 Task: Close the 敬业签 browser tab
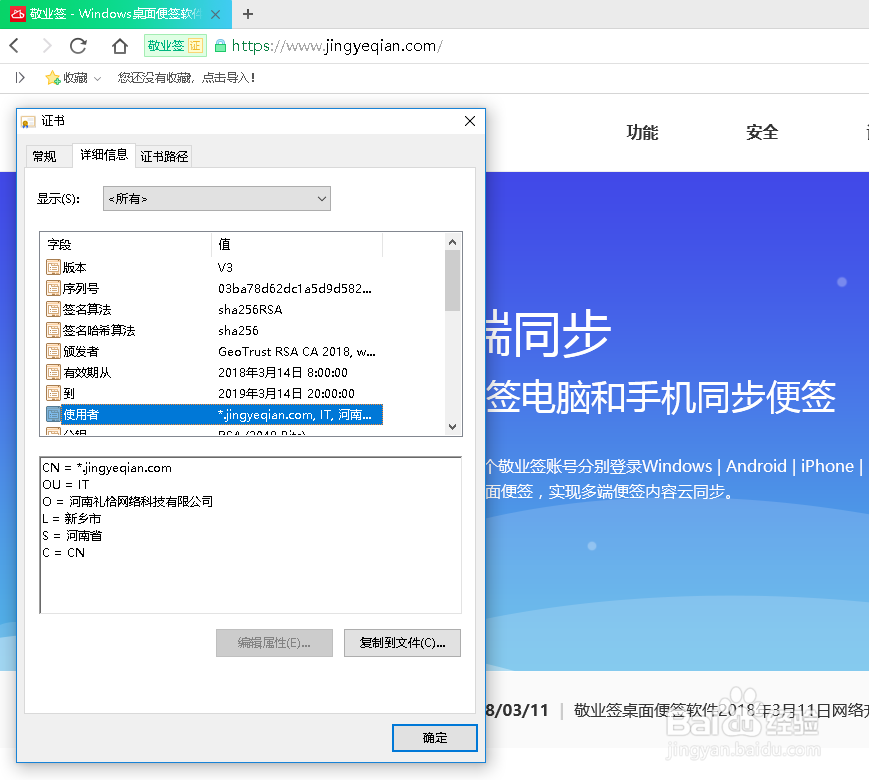(216, 14)
